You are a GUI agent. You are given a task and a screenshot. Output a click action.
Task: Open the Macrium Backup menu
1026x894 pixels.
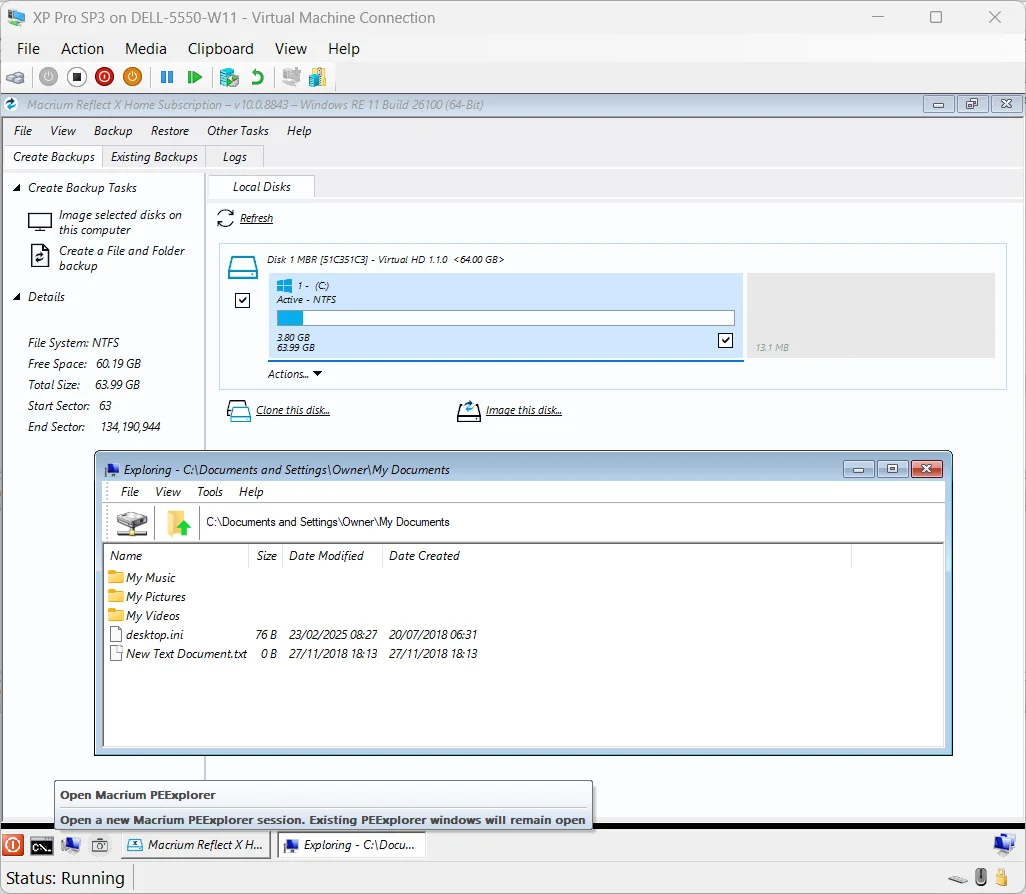tap(113, 131)
